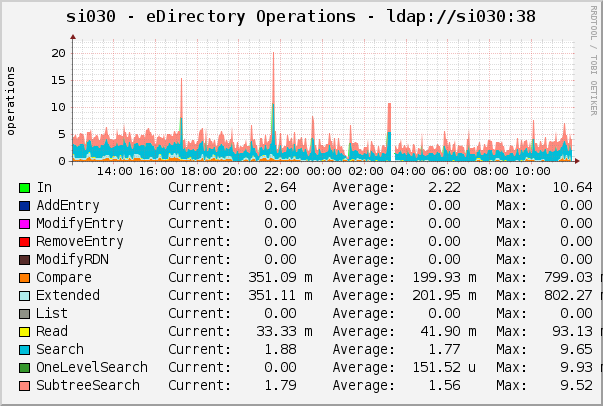Click the 'SubtreeSearch' legend label
Screen dimensions: 603x406
tap(88, 385)
